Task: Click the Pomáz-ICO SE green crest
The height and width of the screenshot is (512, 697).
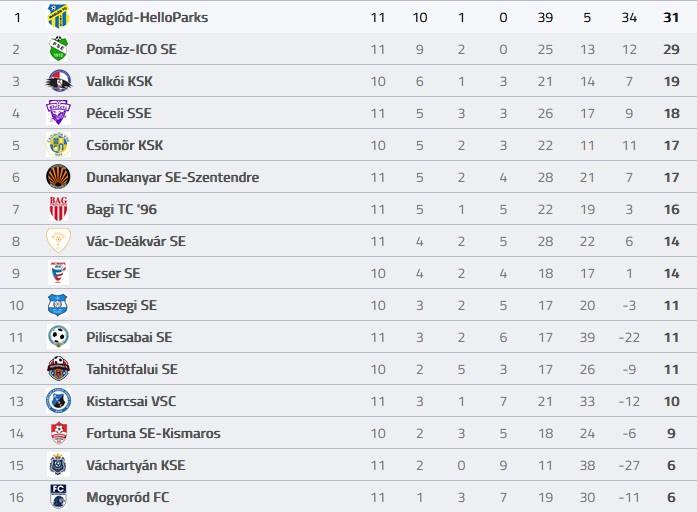Action: pyautogui.click(x=58, y=49)
